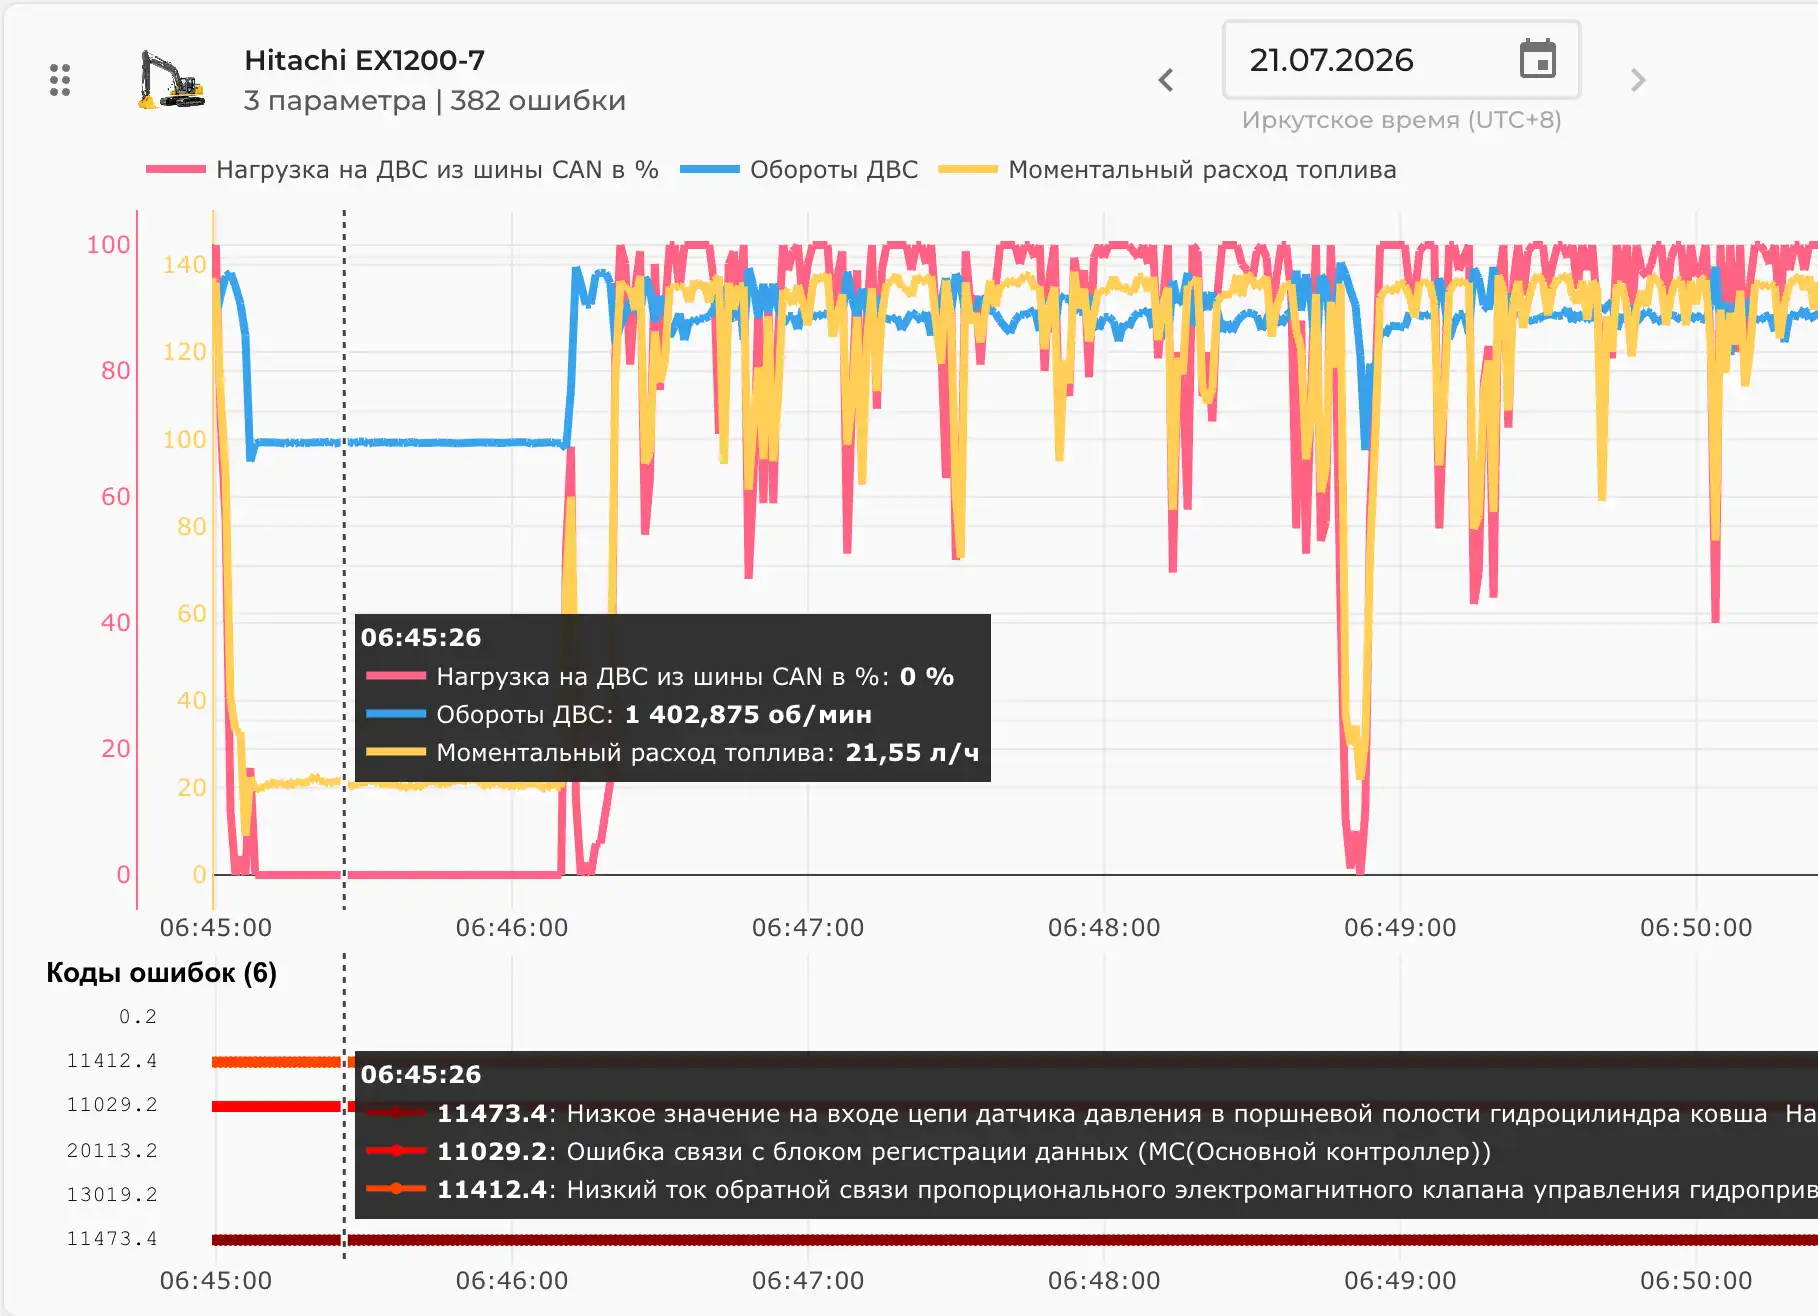Click the drag handle grid icon
Image resolution: width=1818 pixels, height=1316 pixels.
(x=60, y=80)
